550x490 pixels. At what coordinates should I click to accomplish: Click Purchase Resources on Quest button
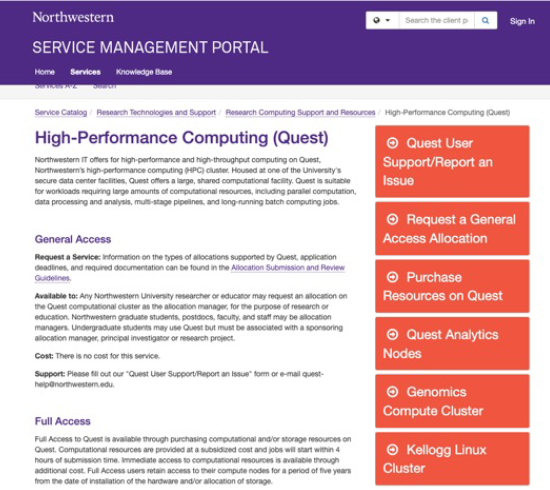(452, 286)
